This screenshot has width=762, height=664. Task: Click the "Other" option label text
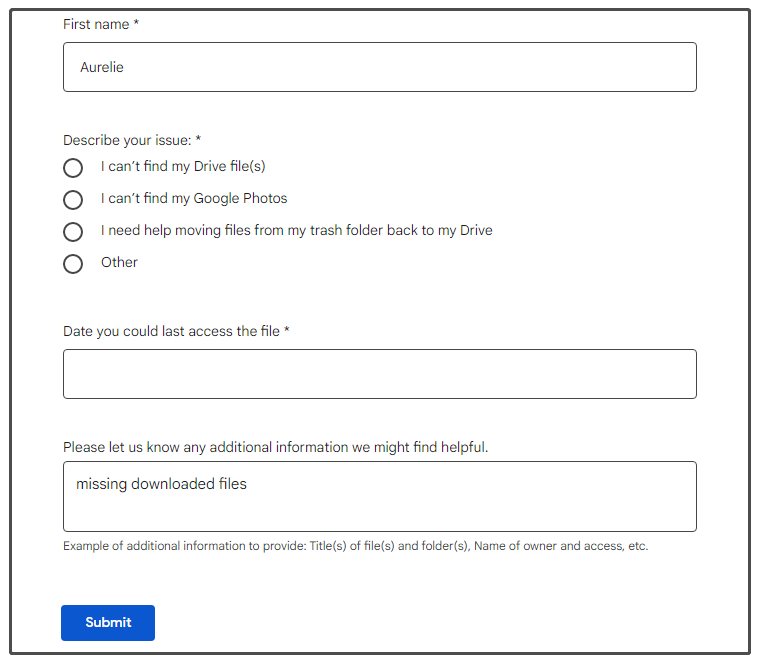click(119, 262)
